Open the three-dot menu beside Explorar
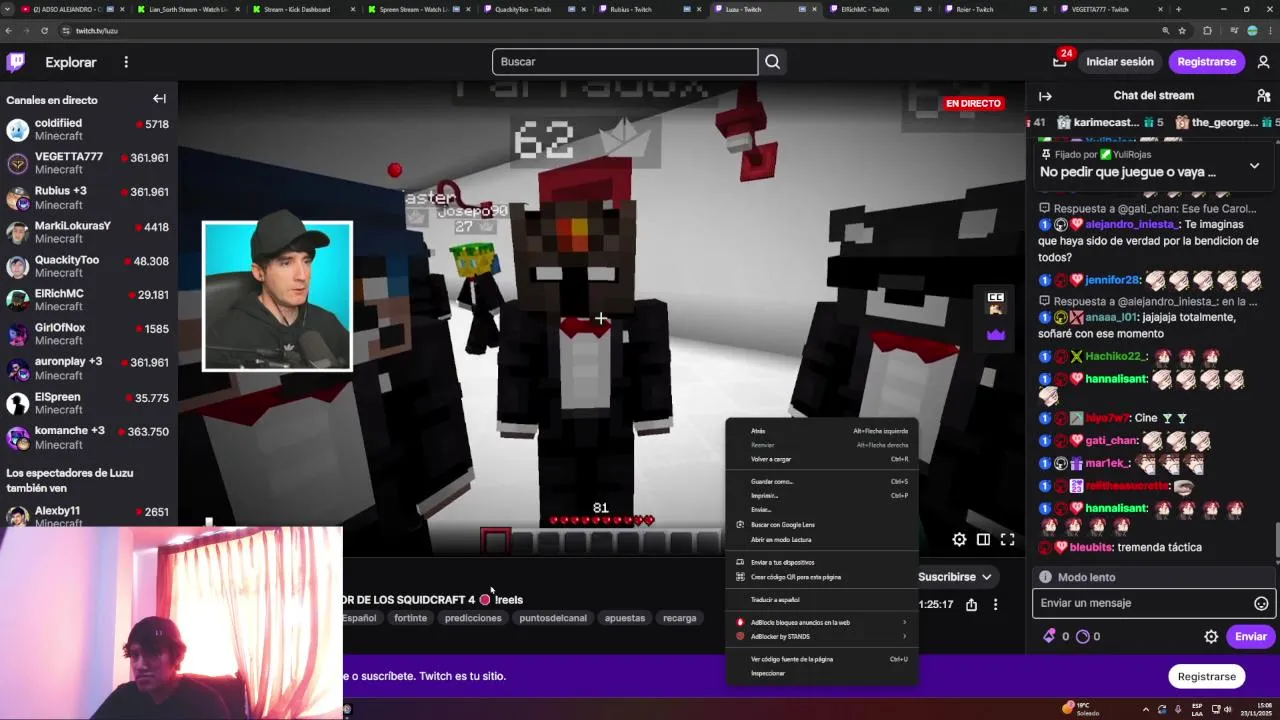 click(126, 62)
